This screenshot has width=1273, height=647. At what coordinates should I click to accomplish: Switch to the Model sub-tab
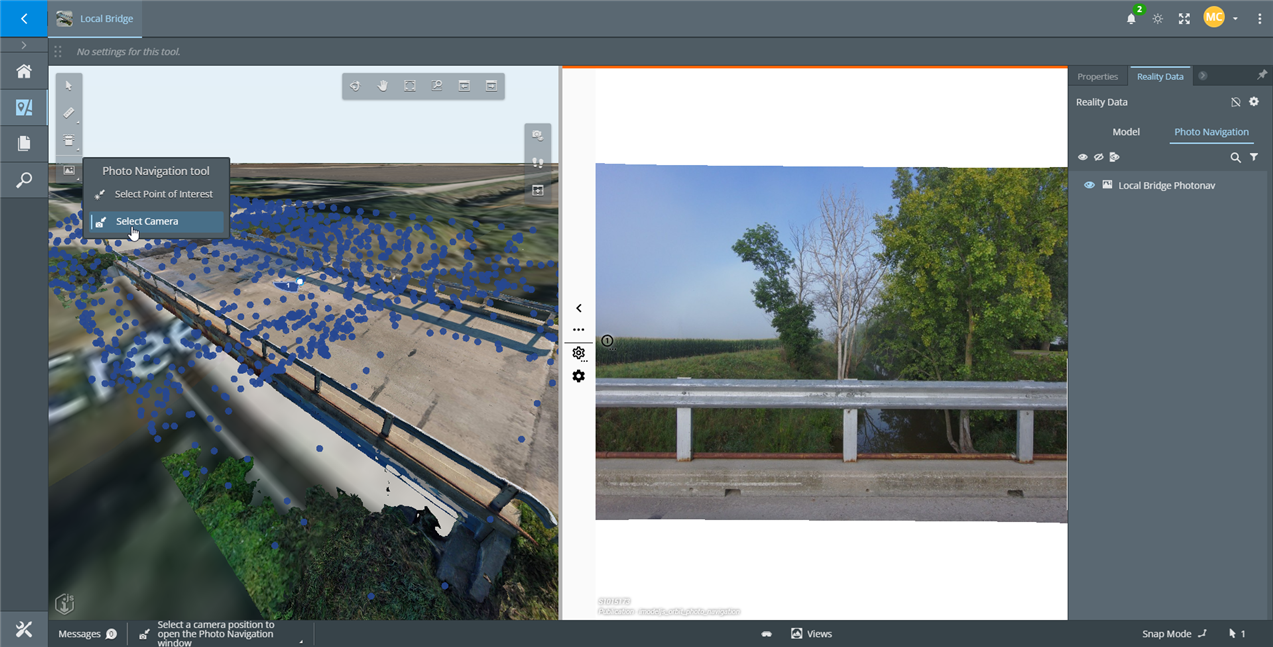(1126, 132)
